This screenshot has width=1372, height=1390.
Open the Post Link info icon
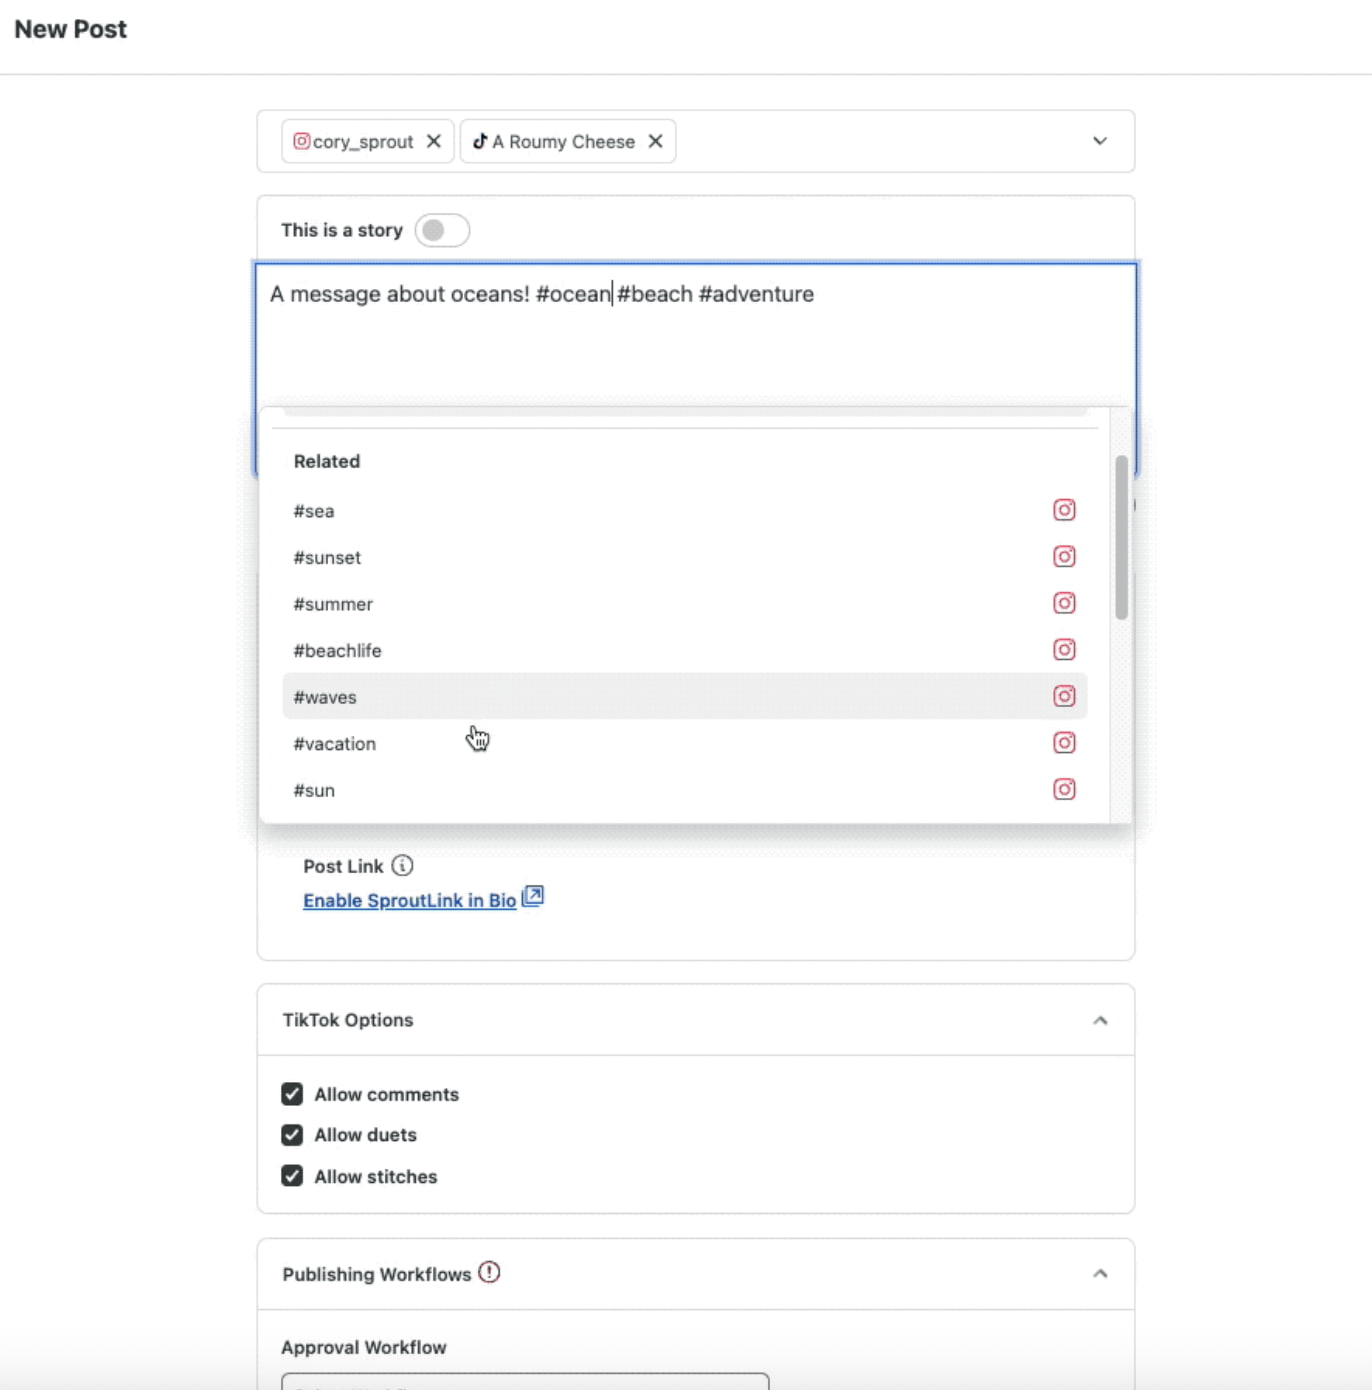(x=402, y=866)
